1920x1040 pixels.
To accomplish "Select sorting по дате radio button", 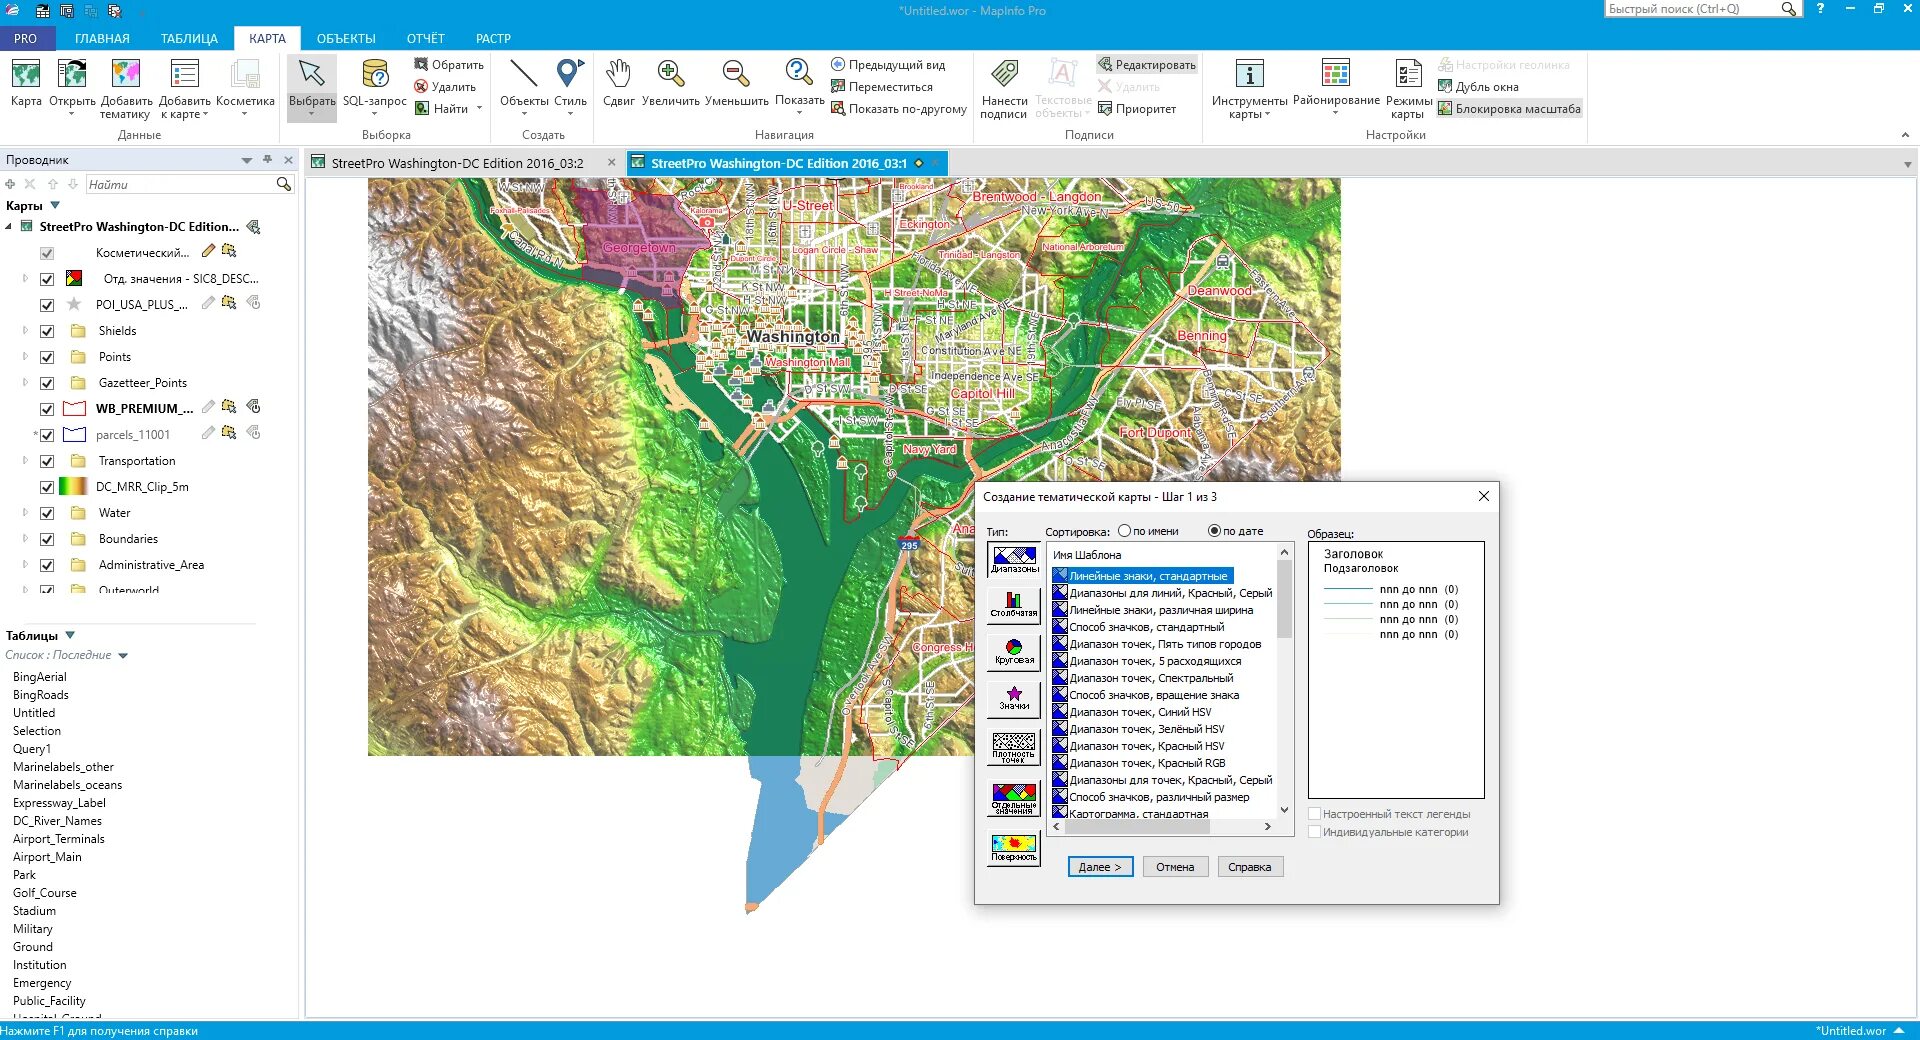I will click(1215, 531).
